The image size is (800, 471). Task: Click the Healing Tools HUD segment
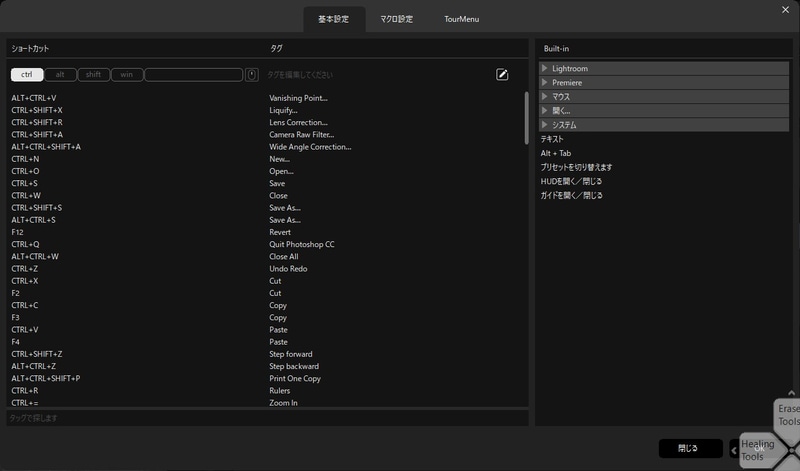click(x=761, y=451)
